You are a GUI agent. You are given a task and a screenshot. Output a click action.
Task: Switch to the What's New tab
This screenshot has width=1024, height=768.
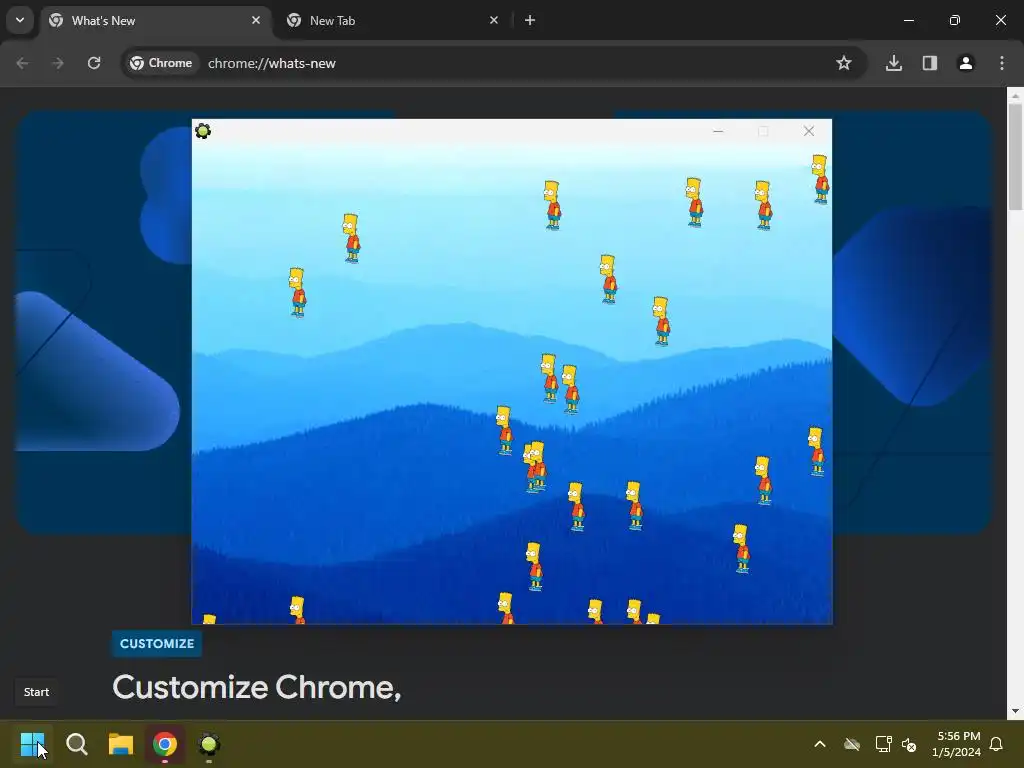tap(157, 21)
